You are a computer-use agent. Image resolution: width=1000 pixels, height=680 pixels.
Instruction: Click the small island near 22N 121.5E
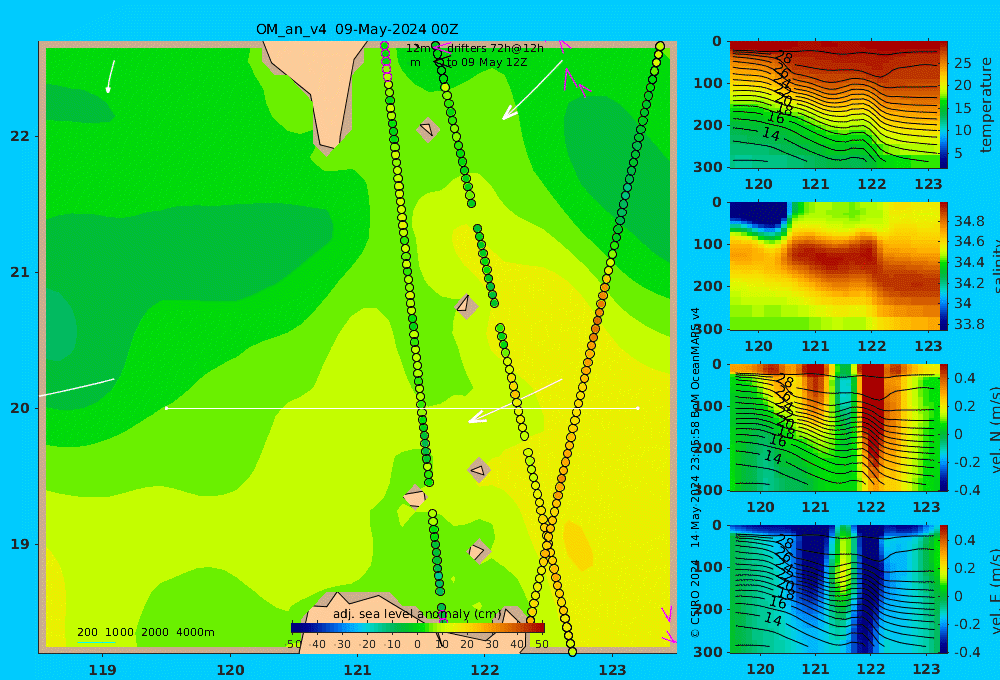(x=427, y=130)
